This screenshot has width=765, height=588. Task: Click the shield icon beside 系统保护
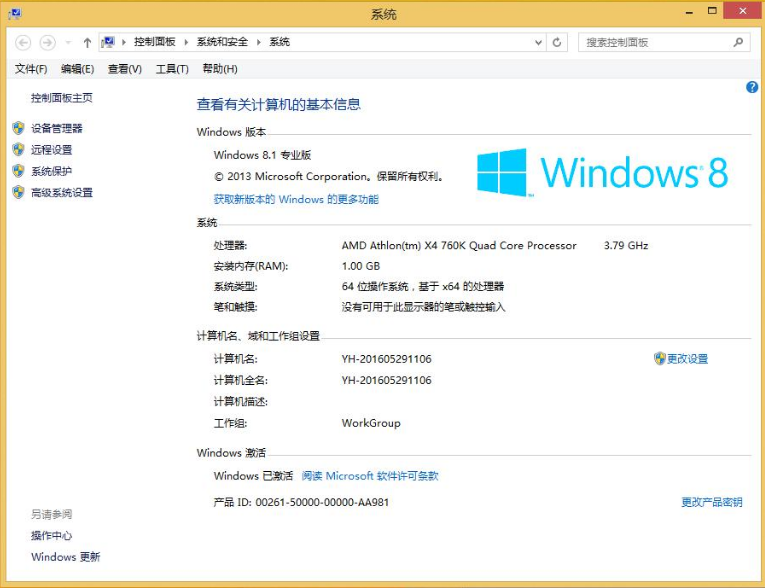[18, 171]
